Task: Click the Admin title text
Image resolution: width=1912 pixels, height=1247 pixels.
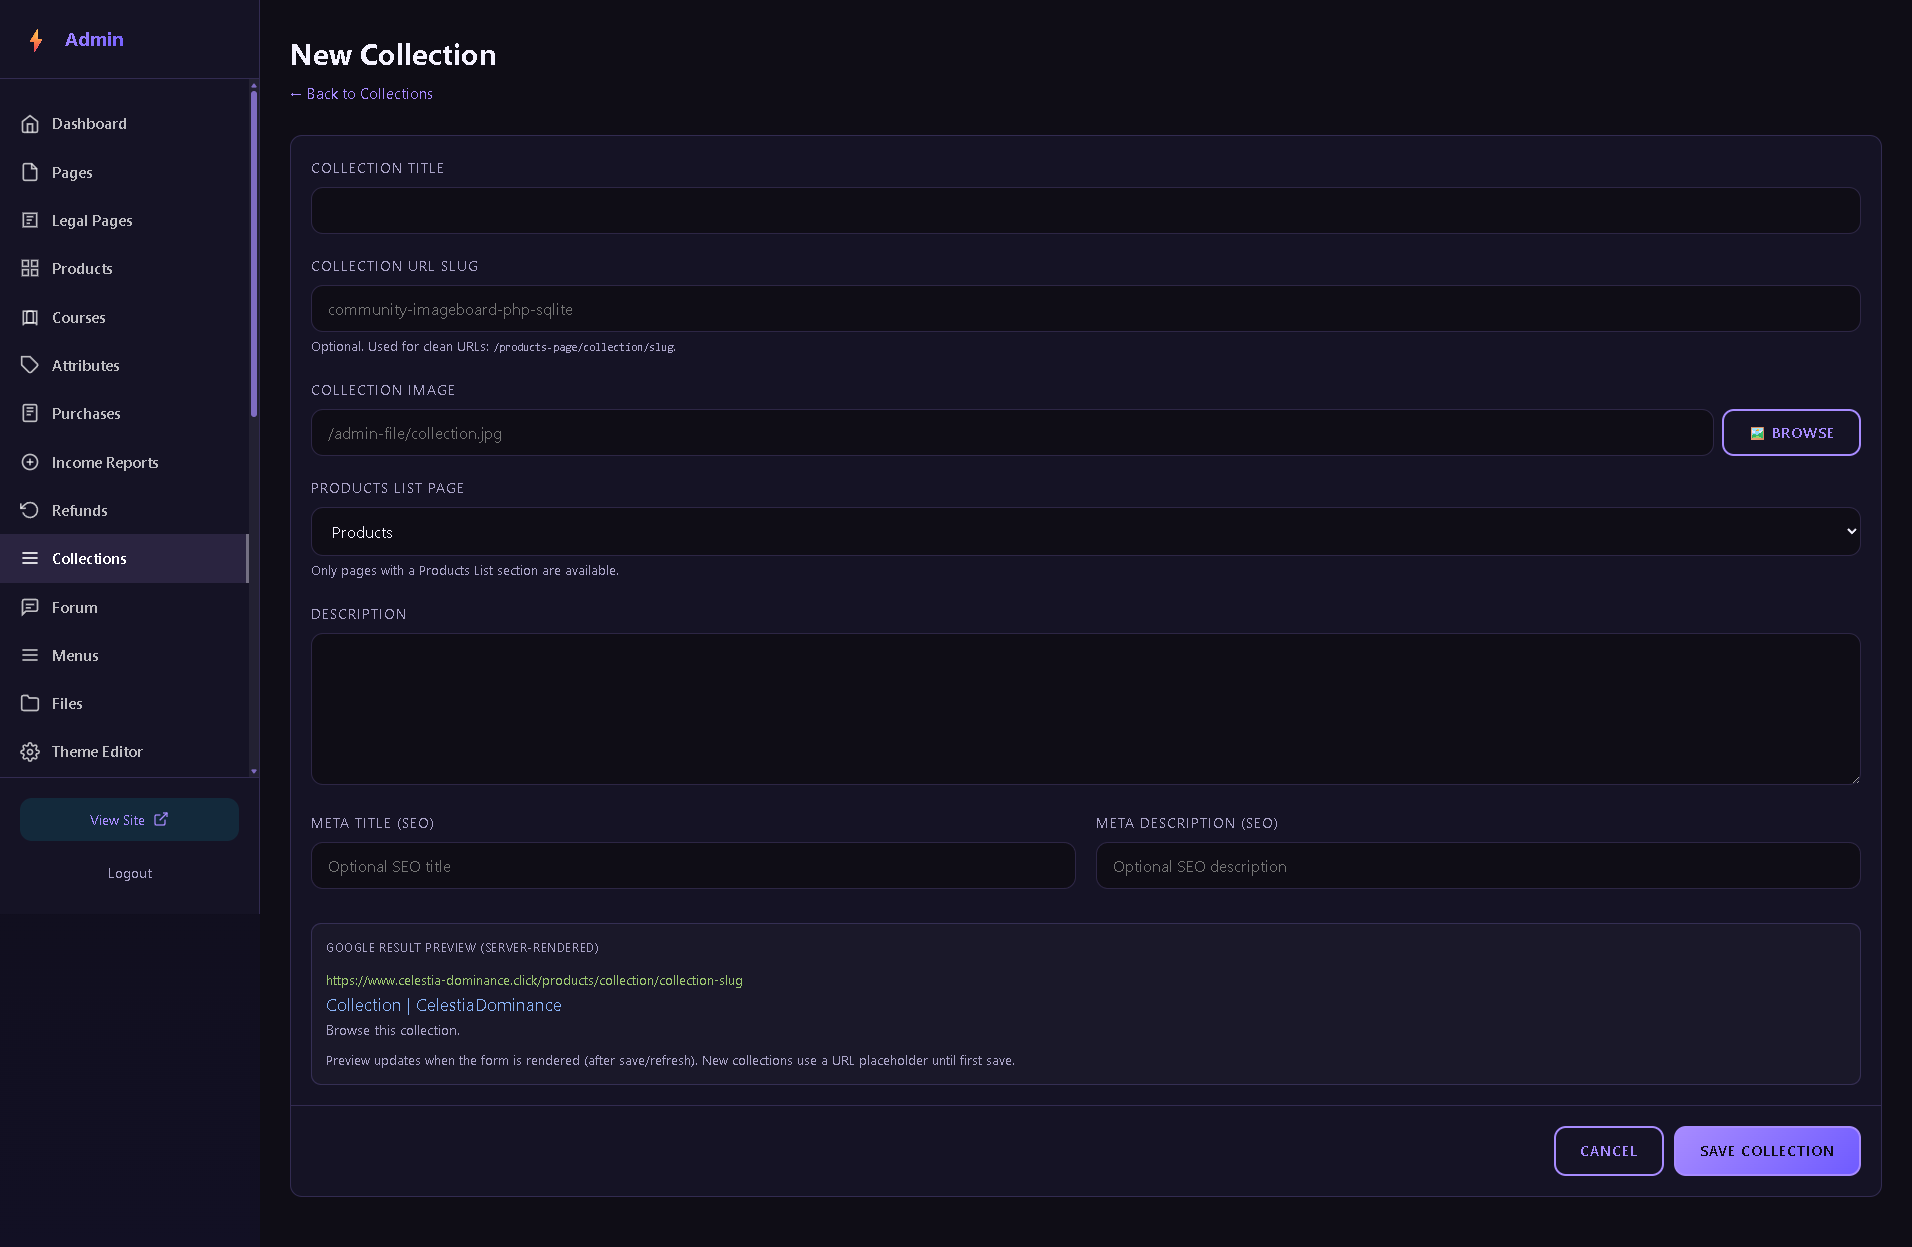Action: (94, 40)
